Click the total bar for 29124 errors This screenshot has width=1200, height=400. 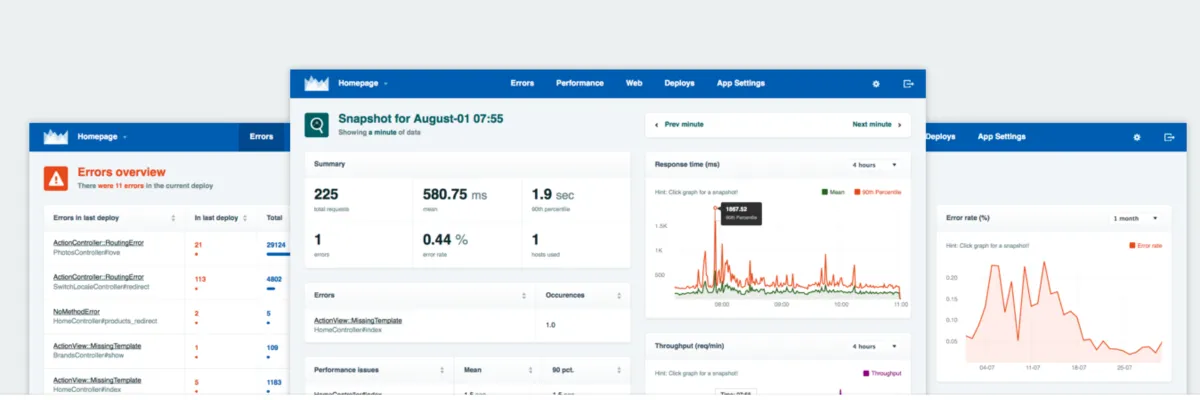pyautogui.click(x=278, y=254)
